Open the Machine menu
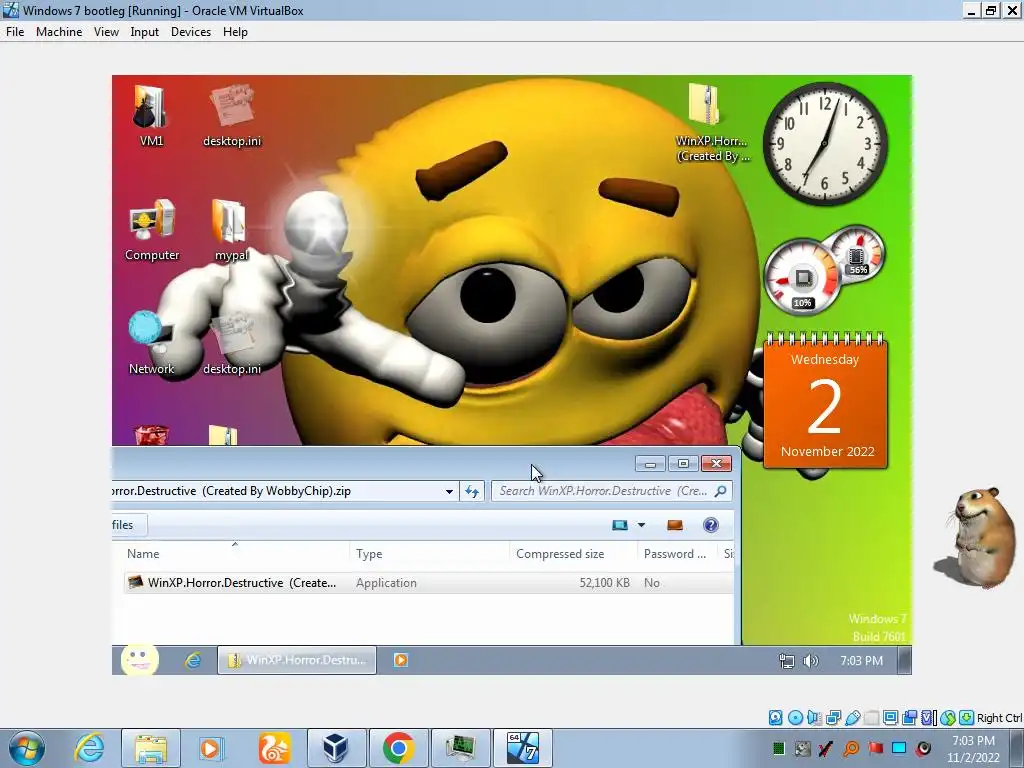 tap(59, 31)
